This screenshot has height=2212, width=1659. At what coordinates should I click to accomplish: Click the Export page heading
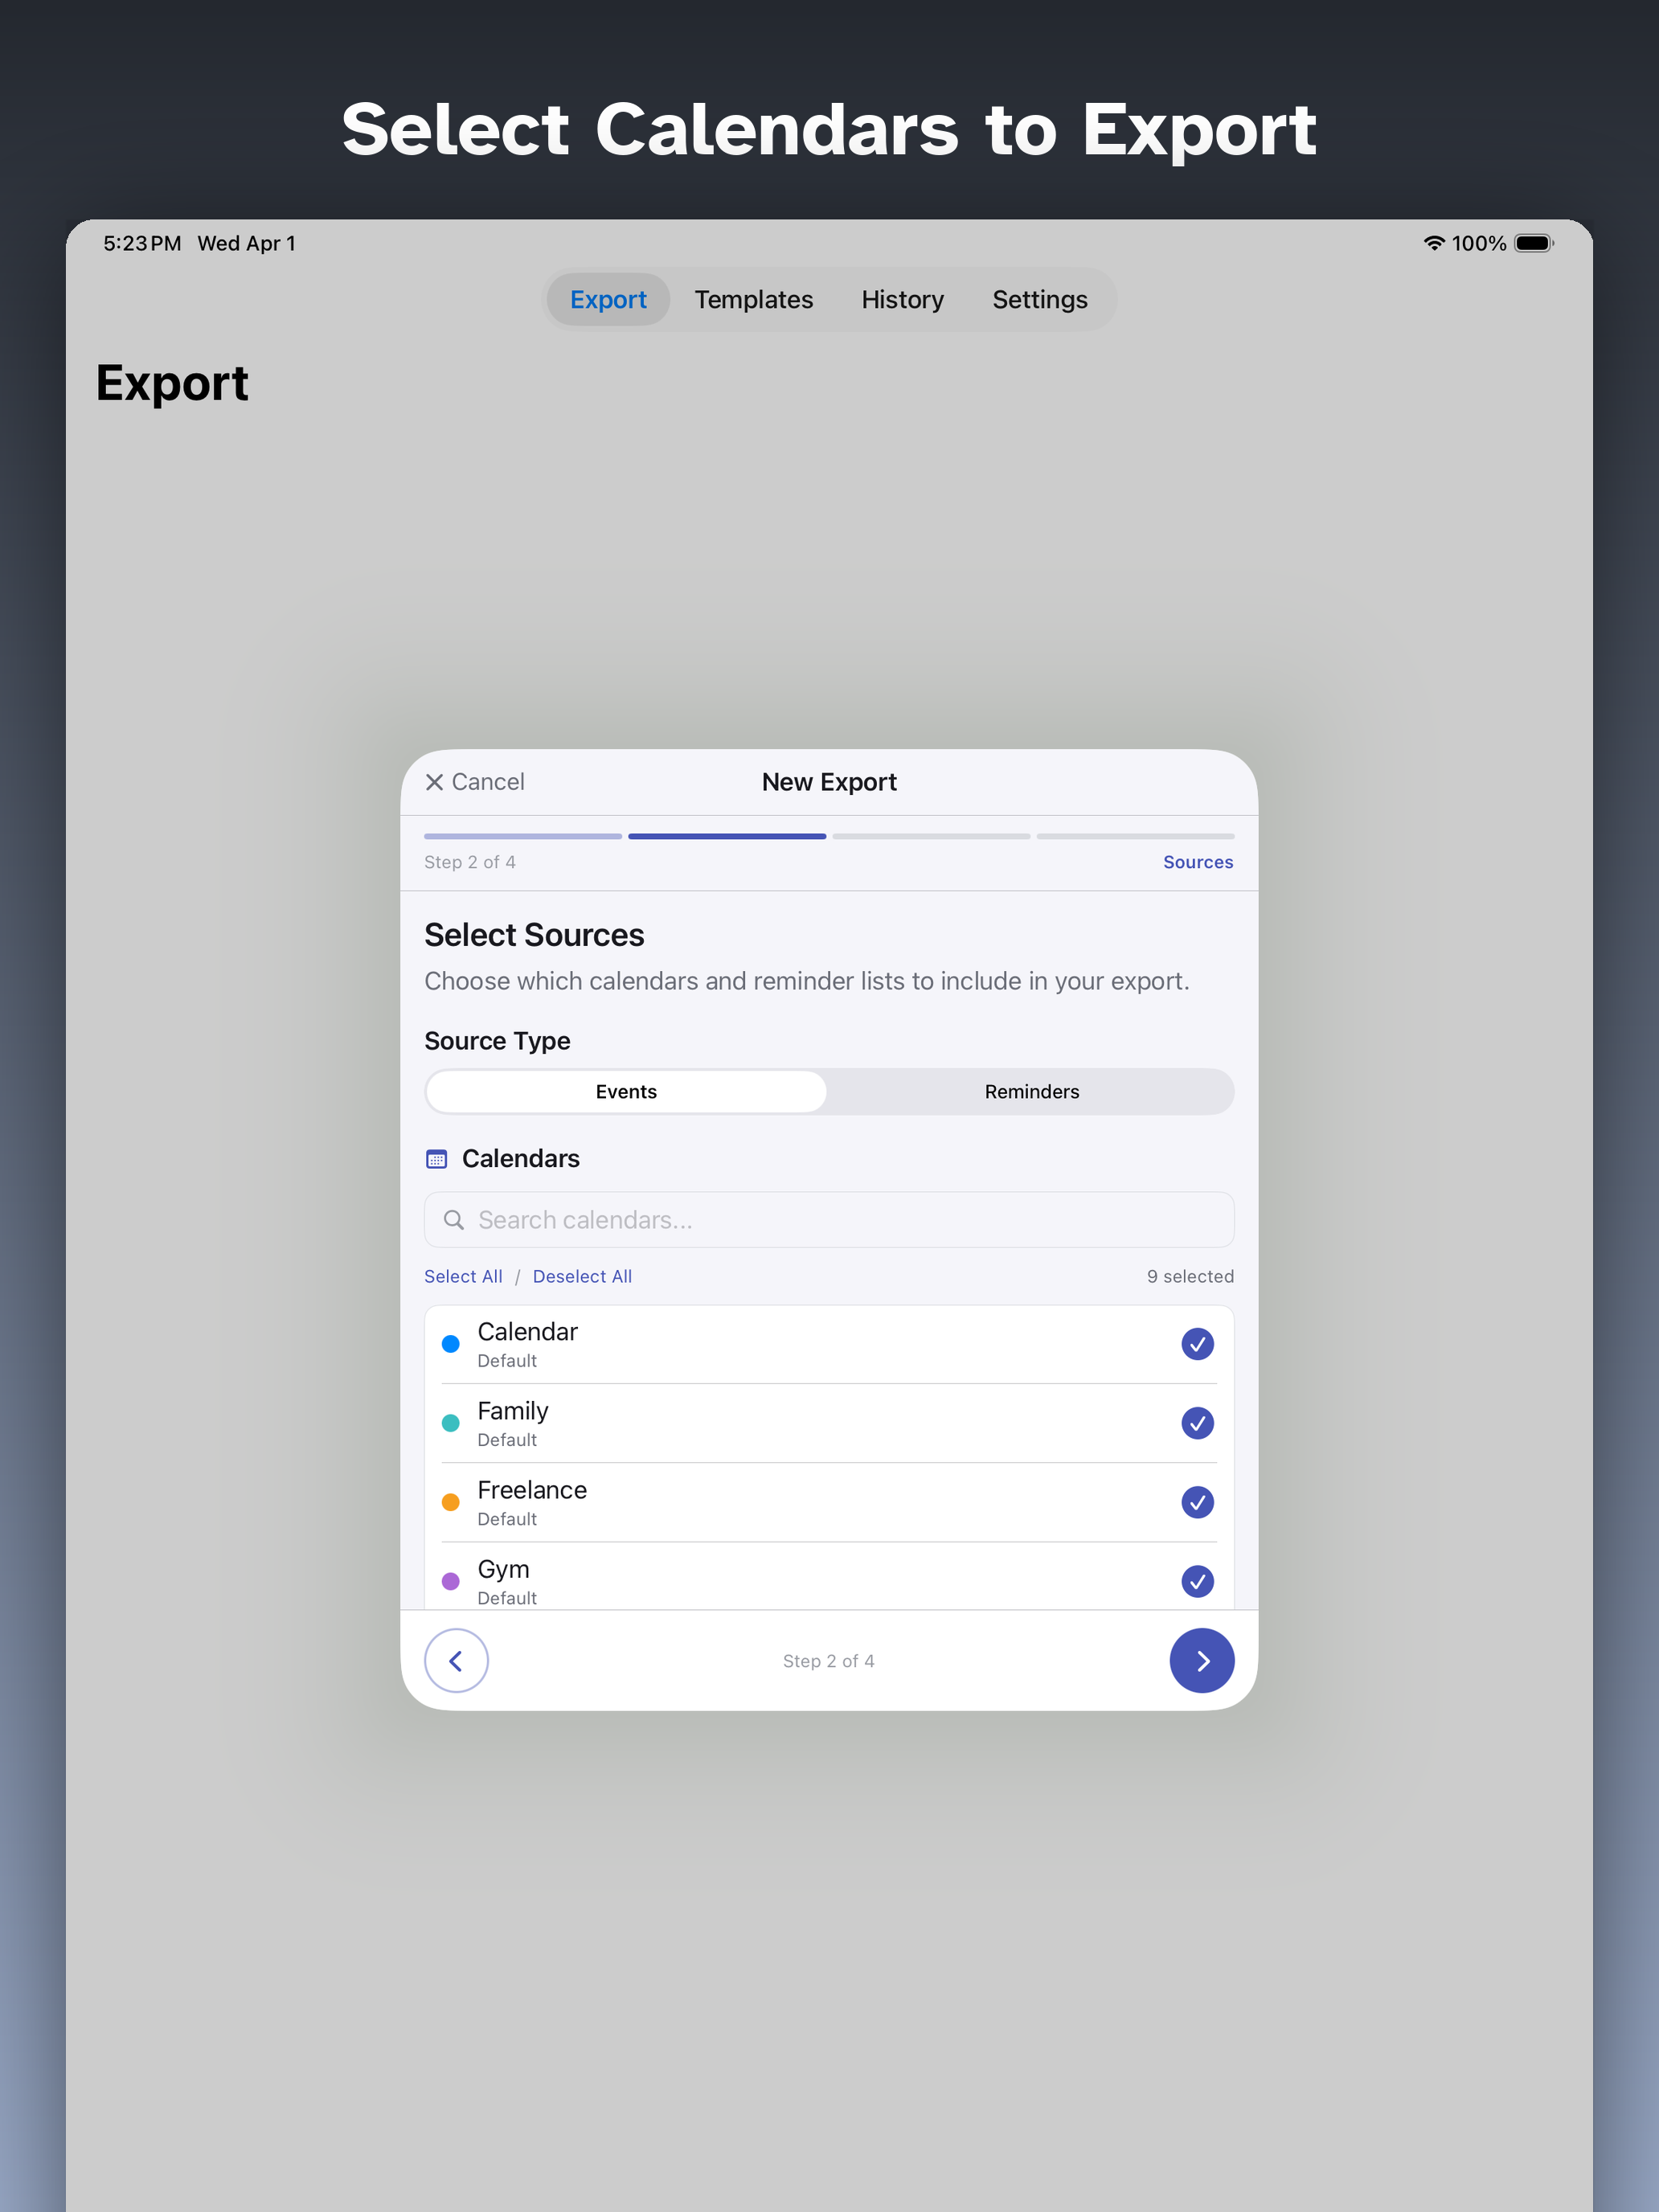(x=172, y=384)
